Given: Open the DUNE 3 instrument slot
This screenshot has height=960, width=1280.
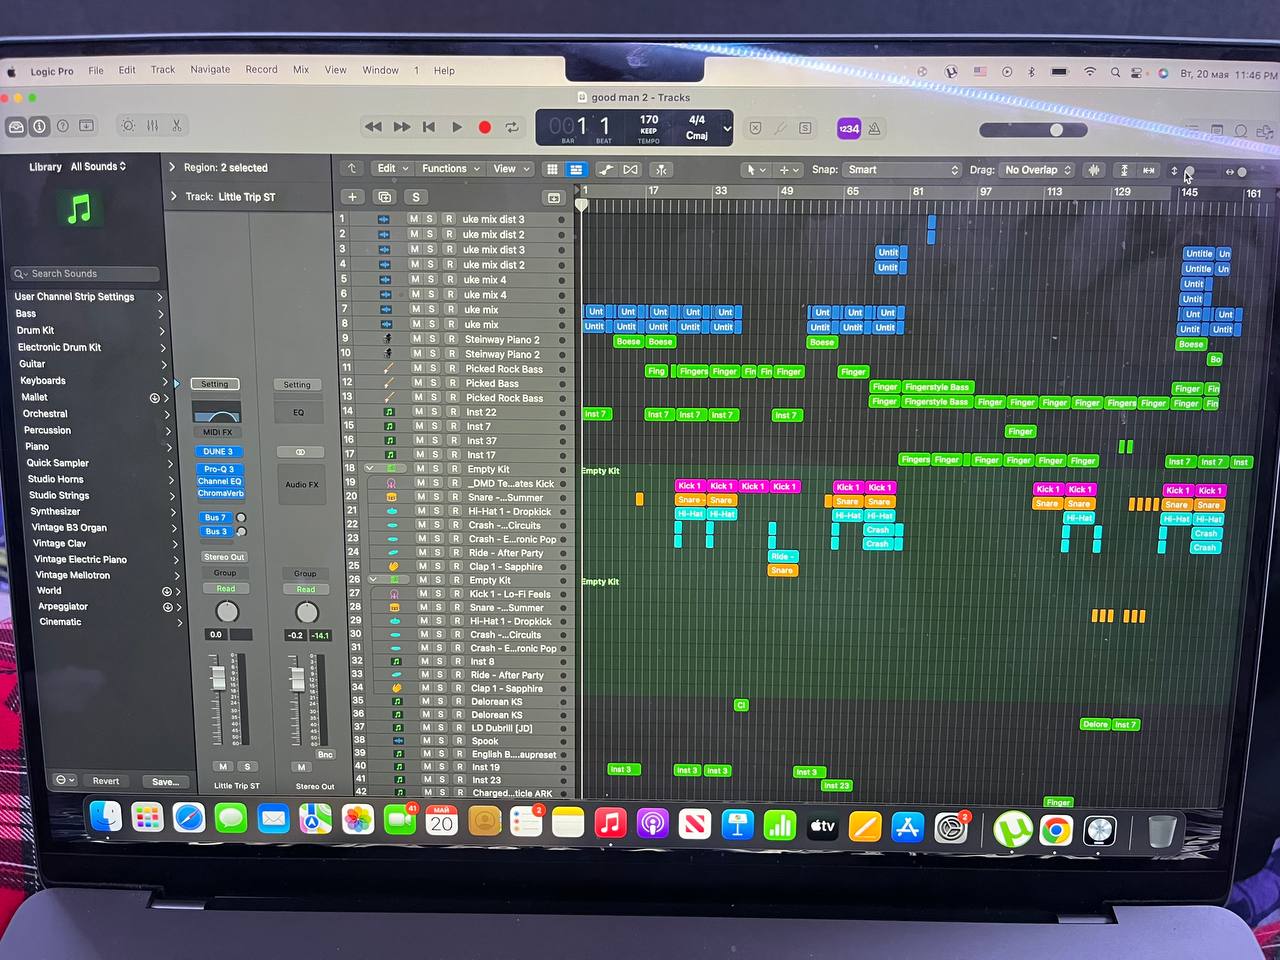Looking at the screenshot, I should point(218,452).
